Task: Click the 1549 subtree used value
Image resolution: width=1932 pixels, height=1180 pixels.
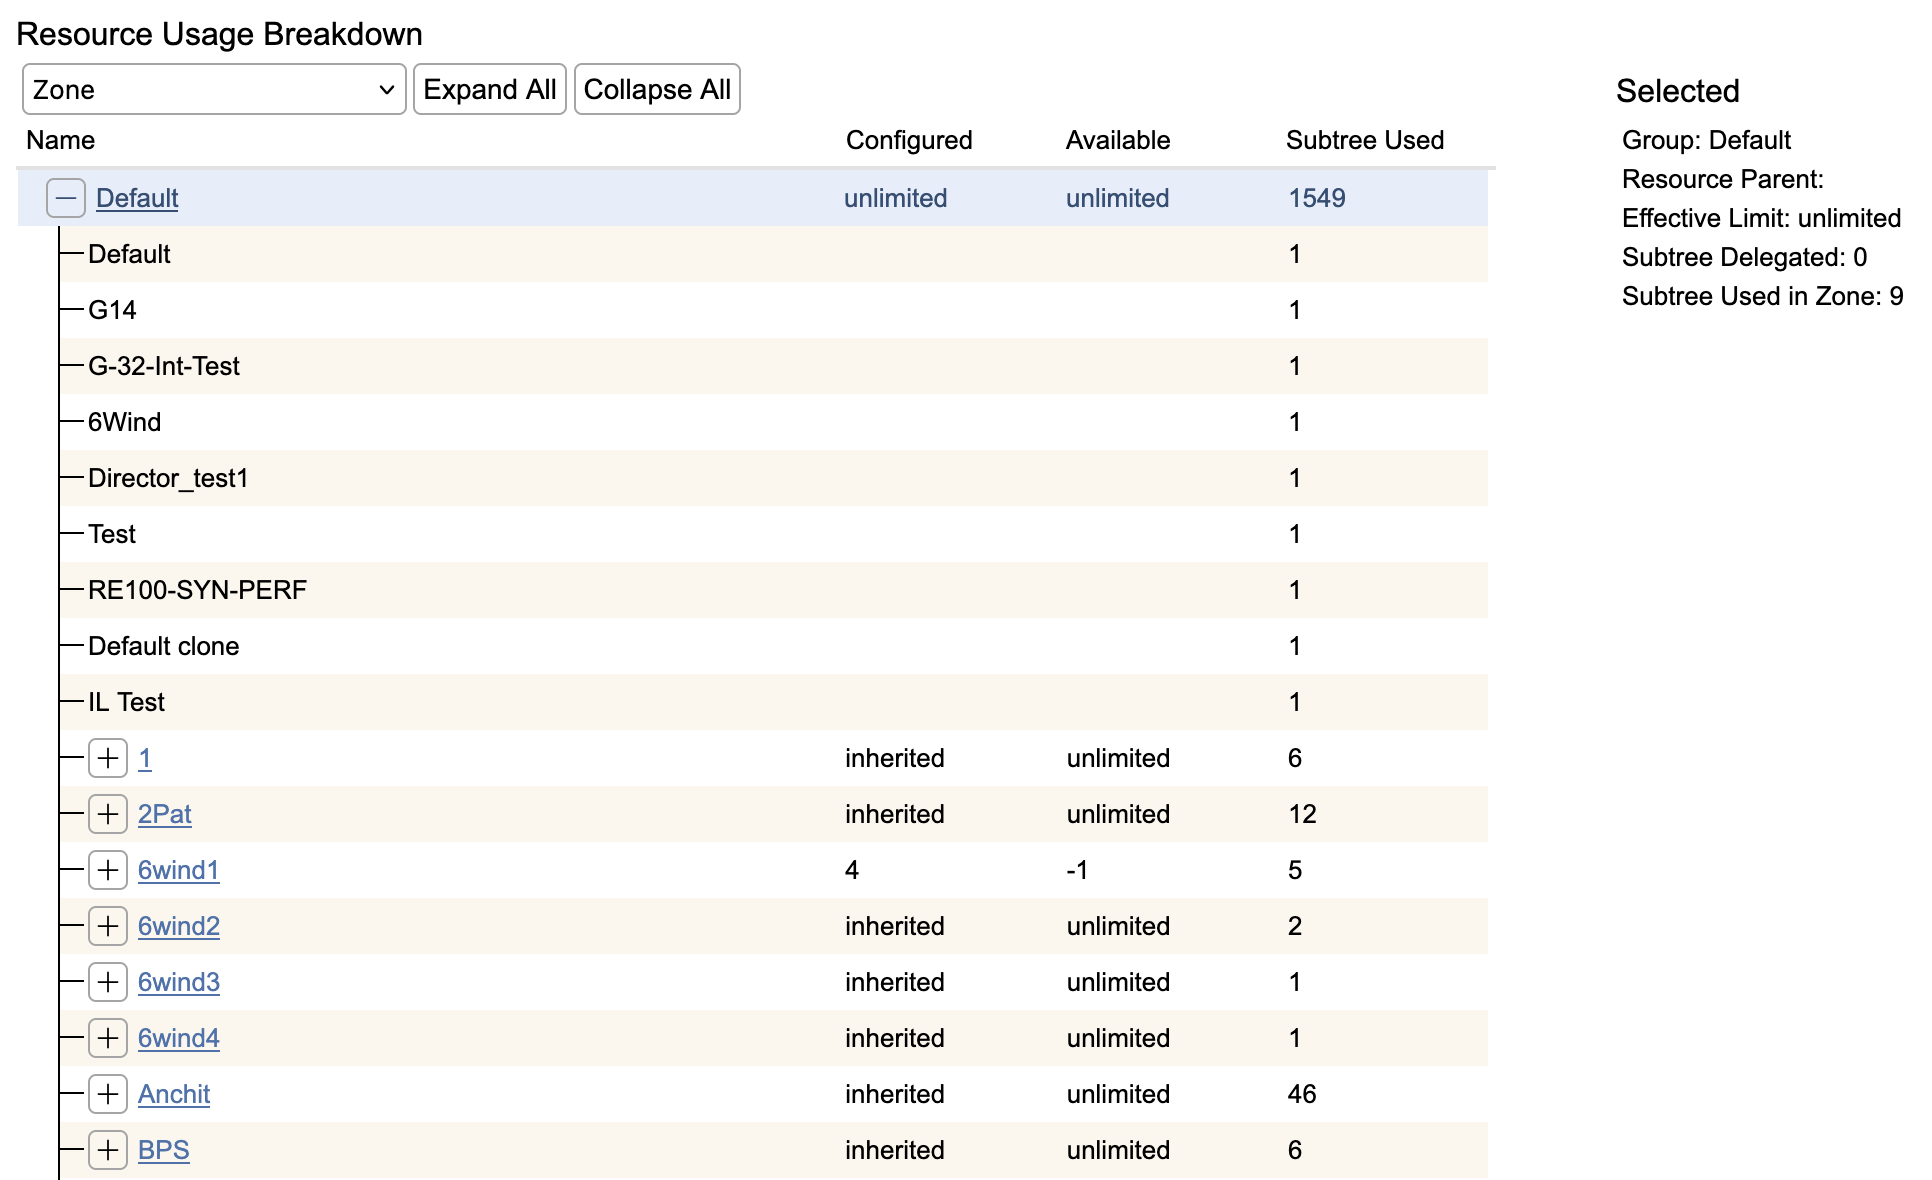Action: tap(1317, 198)
